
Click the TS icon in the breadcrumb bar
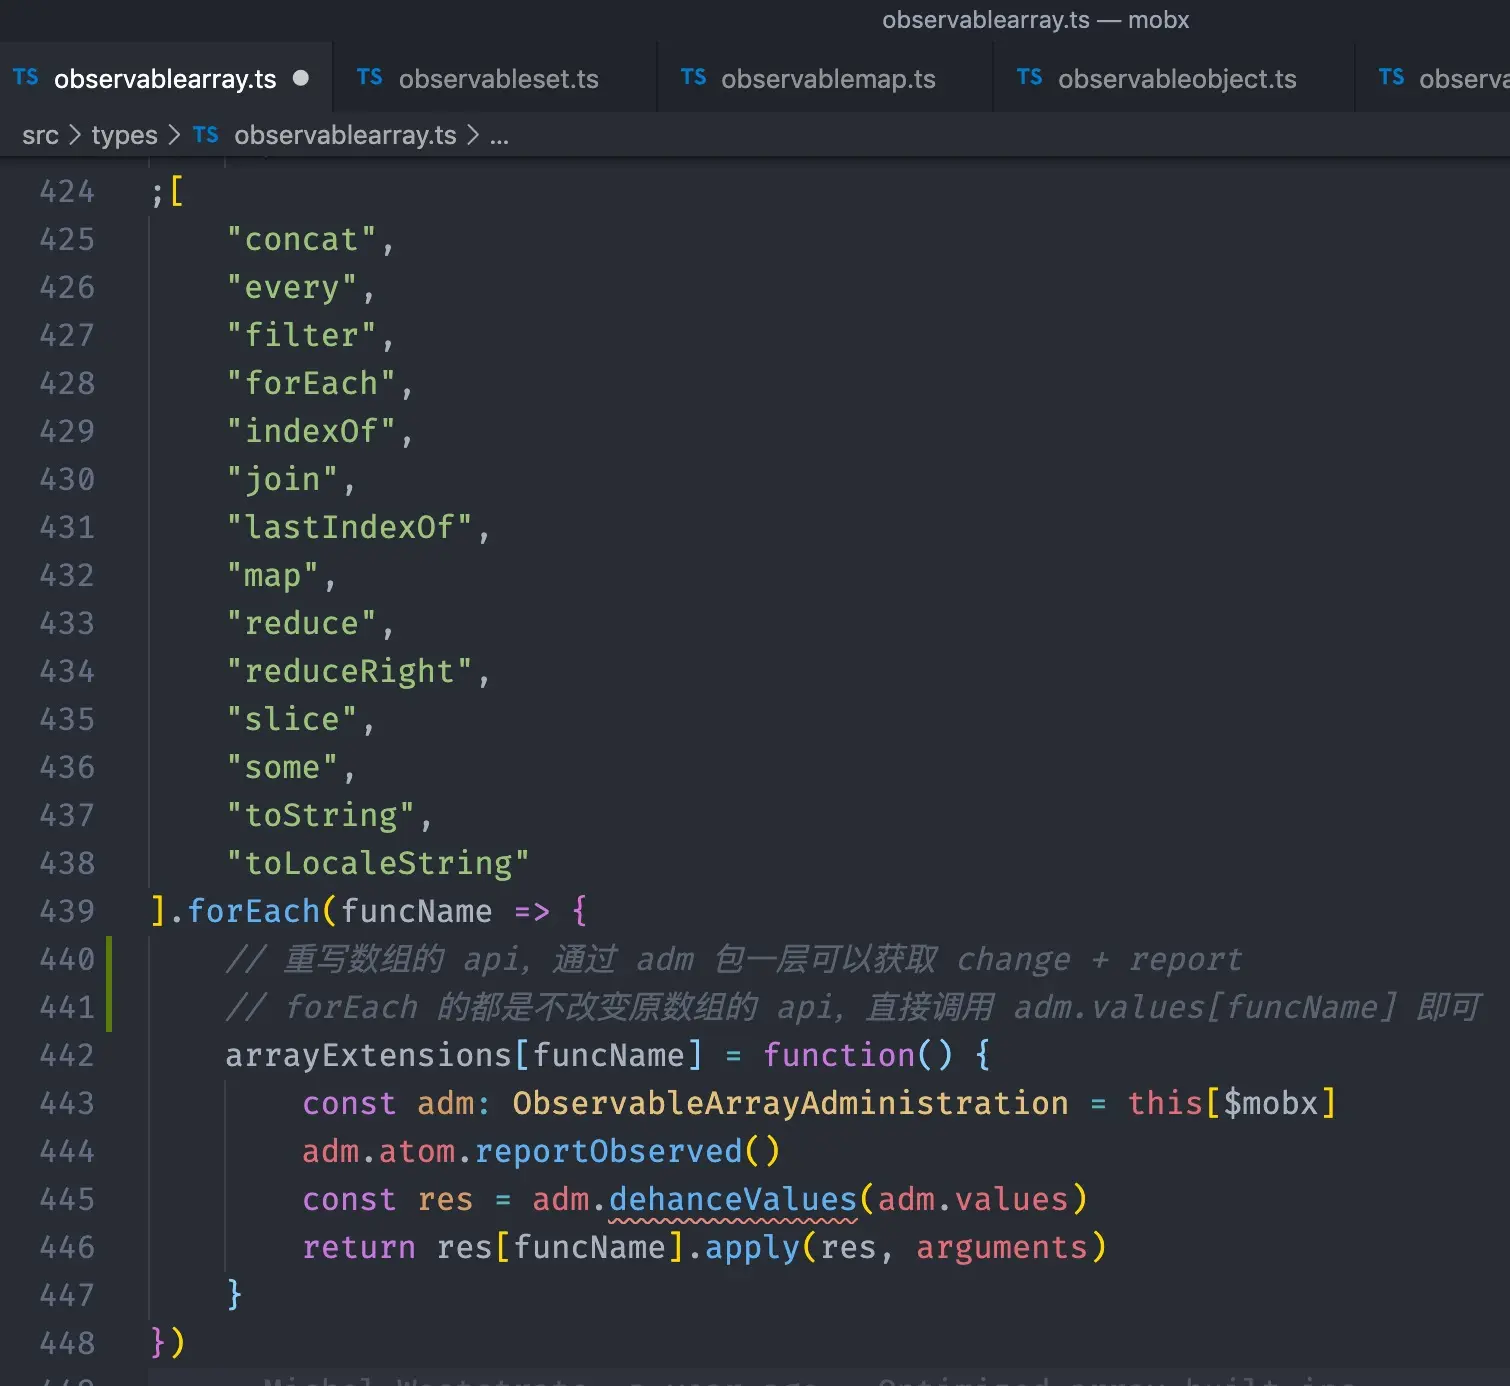pyautogui.click(x=205, y=135)
